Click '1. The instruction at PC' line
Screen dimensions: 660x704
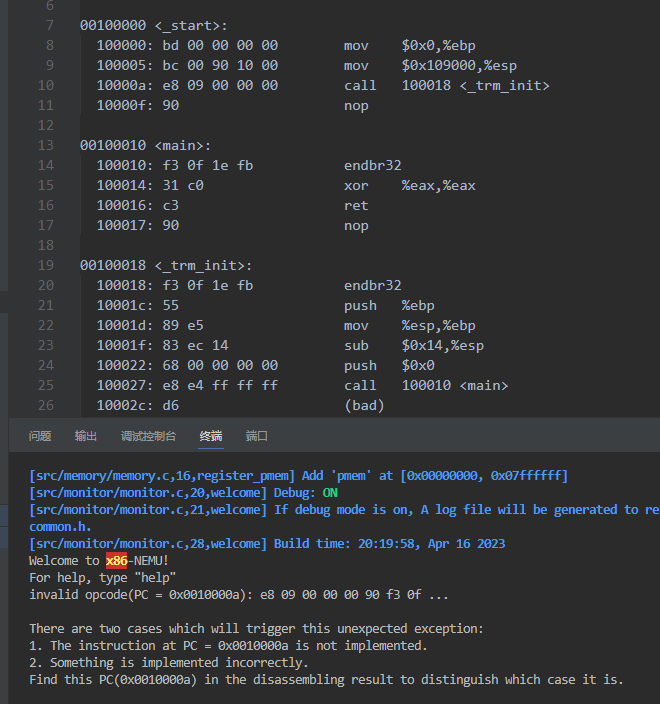click(228, 646)
